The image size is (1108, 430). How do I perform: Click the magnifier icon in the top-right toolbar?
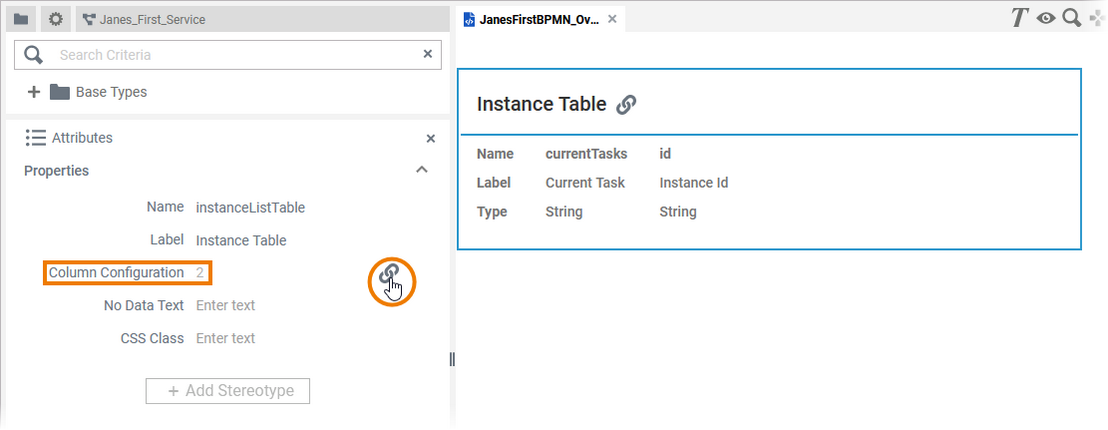click(1071, 17)
